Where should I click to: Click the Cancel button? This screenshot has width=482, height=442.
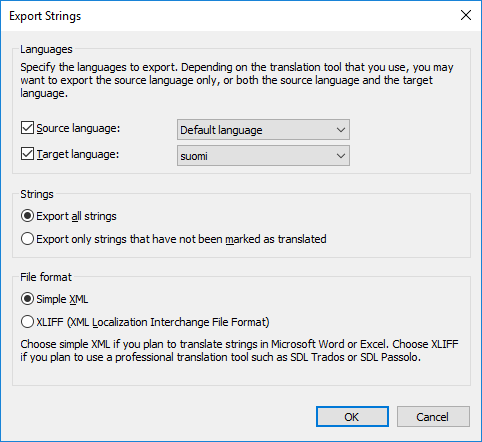433,416
